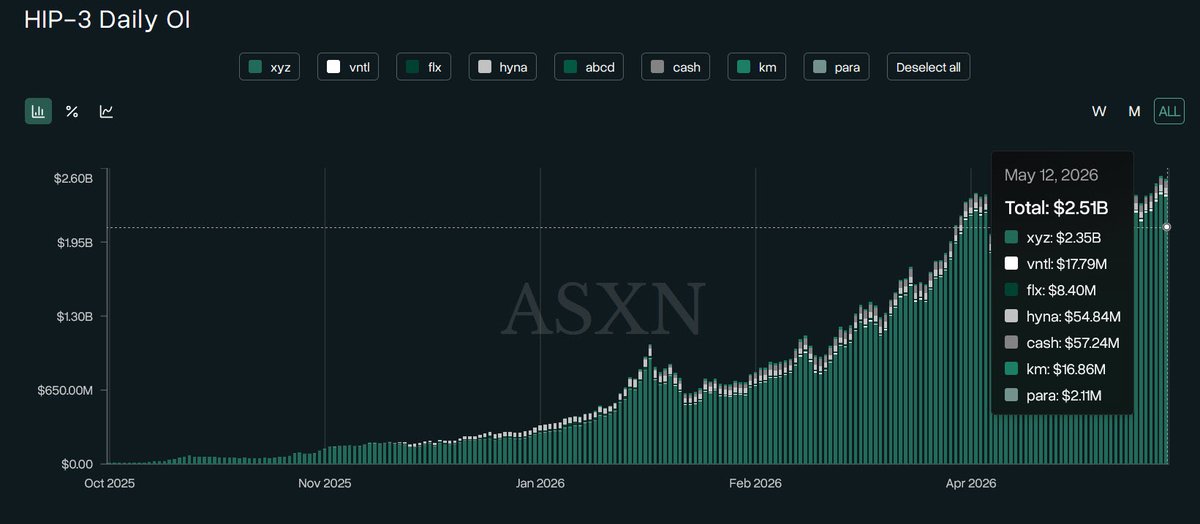
Task: Click the $0.00 y-axis label
Action: click(x=76, y=464)
